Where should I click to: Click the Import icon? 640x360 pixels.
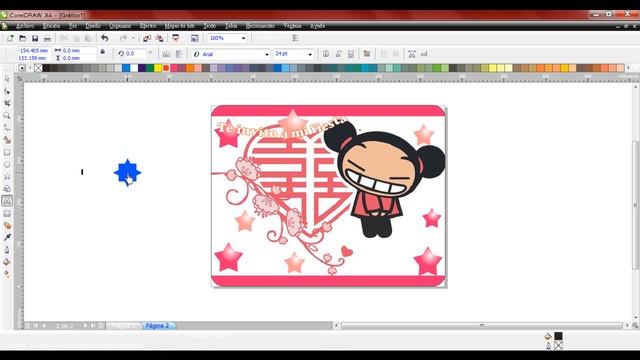(147, 38)
